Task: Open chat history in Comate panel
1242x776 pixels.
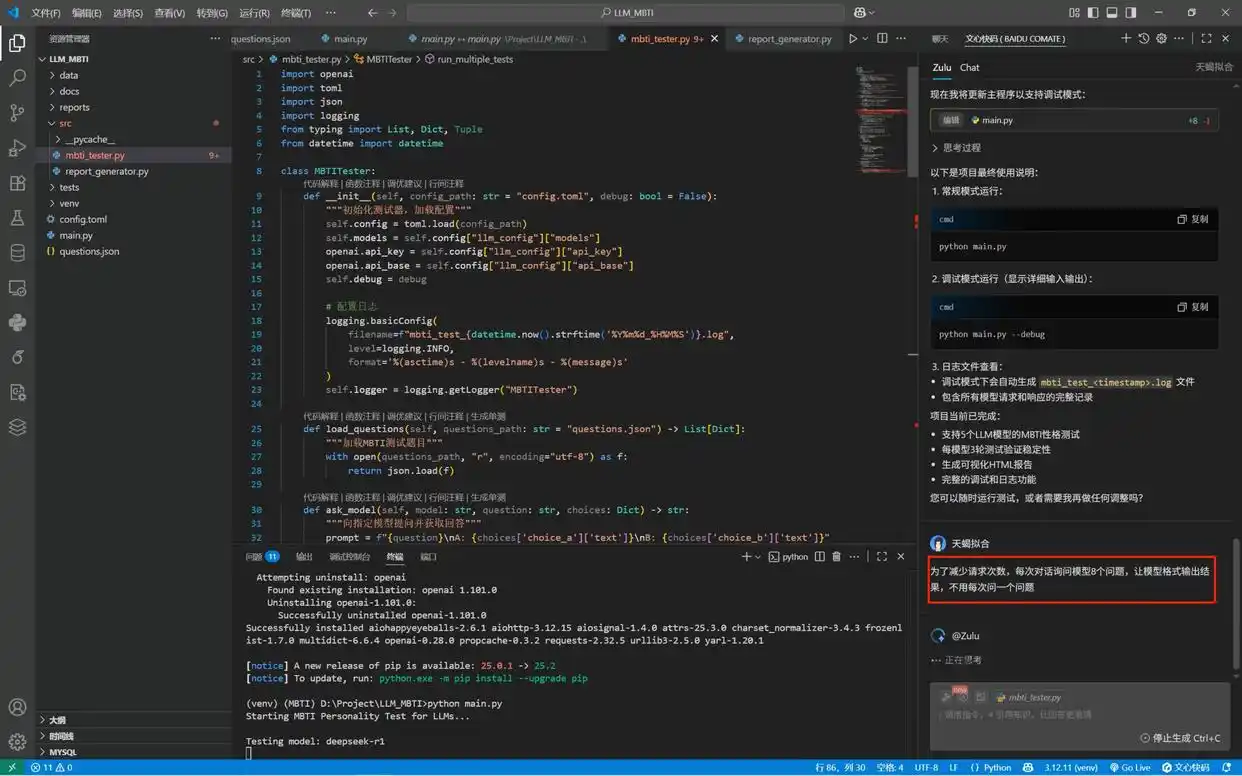Action: (x=1144, y=39)
